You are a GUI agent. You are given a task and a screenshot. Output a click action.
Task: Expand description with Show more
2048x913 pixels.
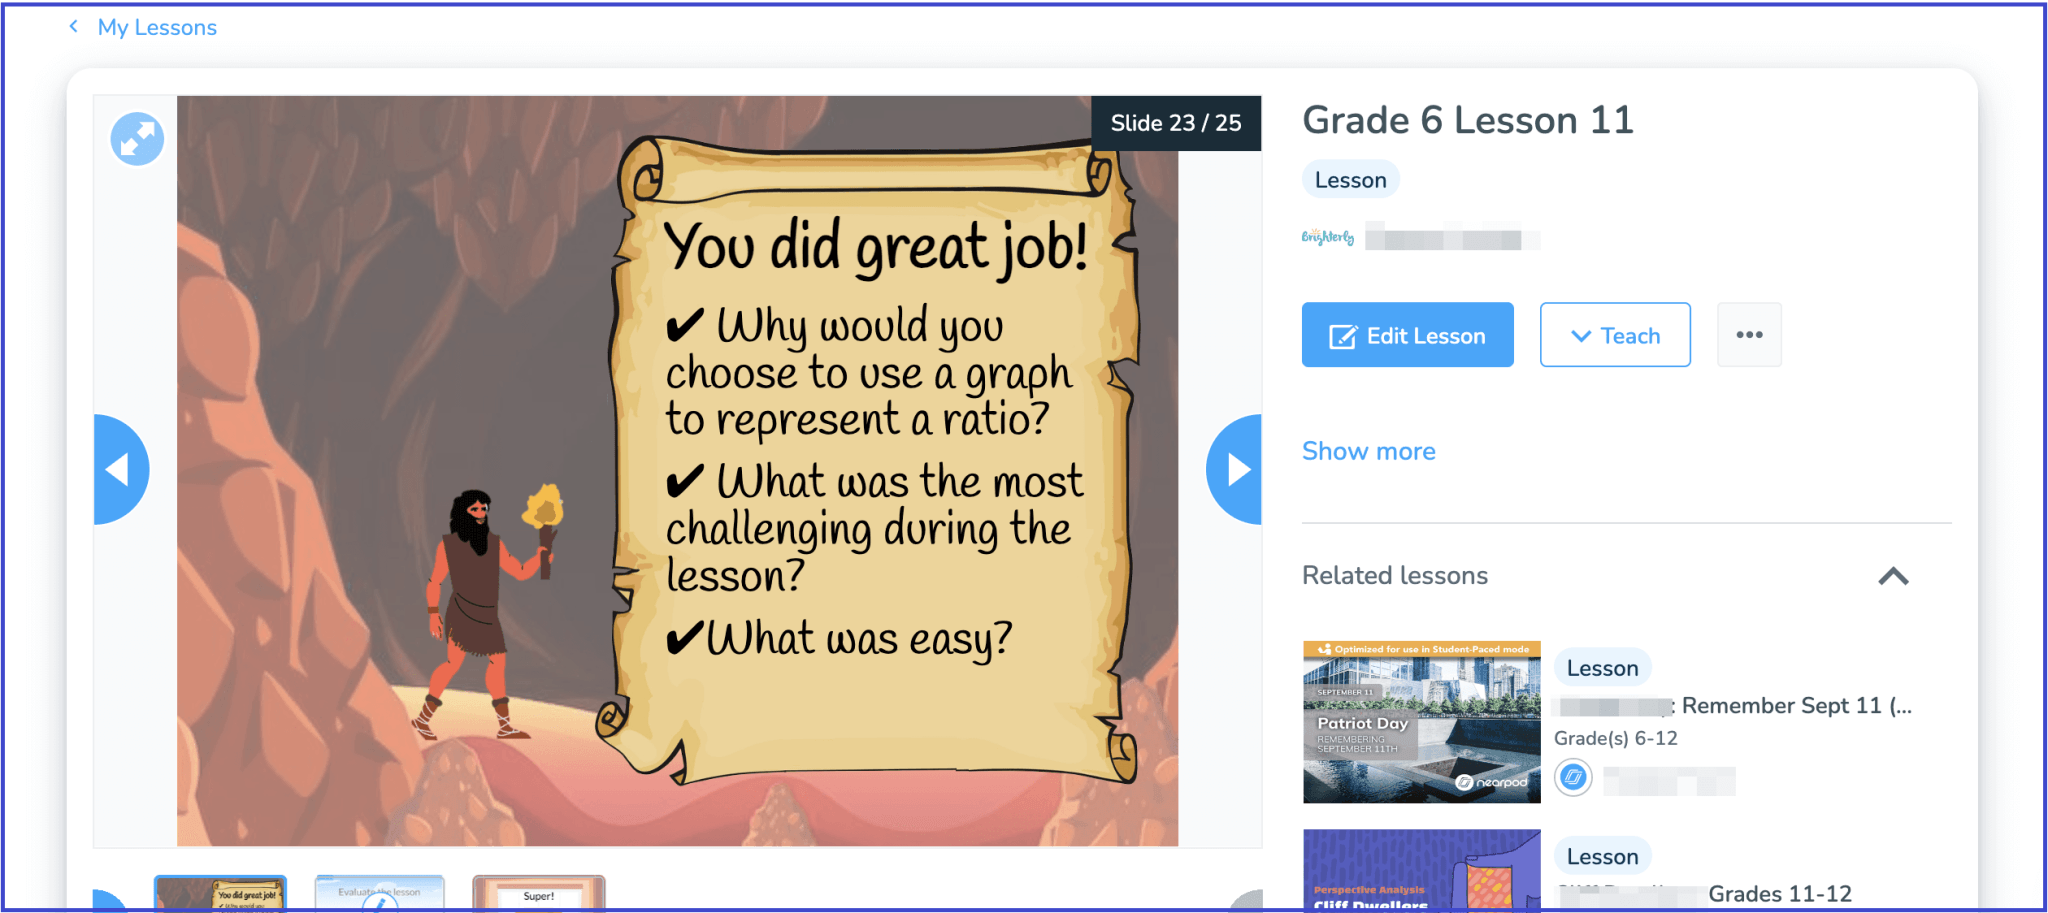1368,451
